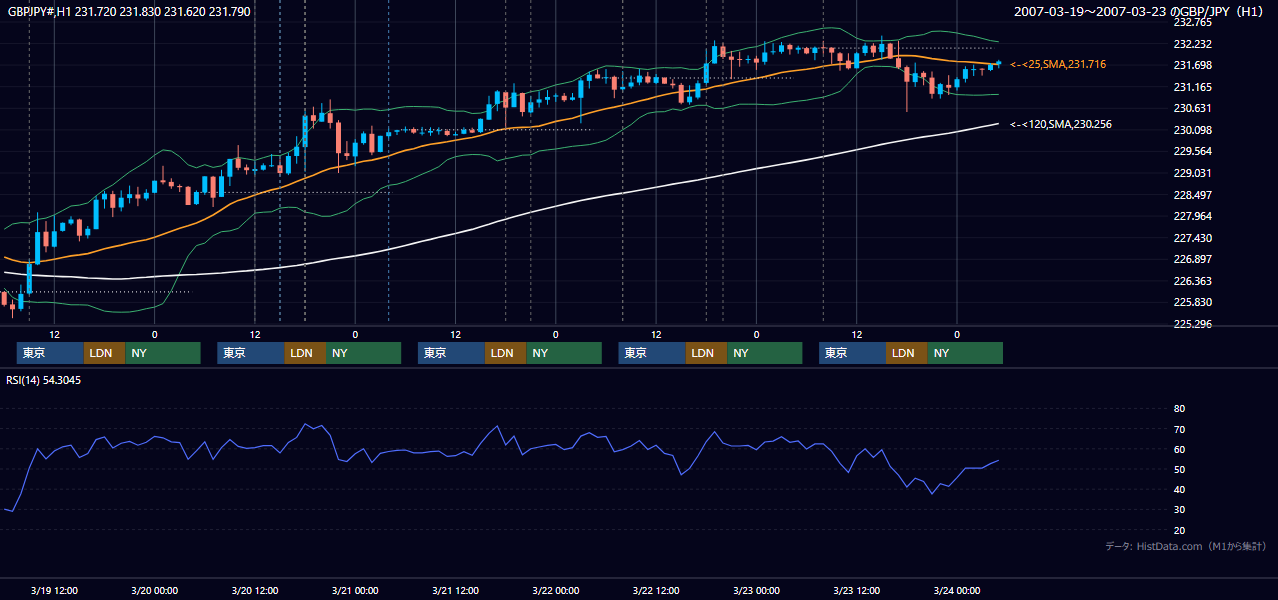The width and height of the screenshot is (1278, 600).
Task: Select the LDN session box for 3/21
Action: coord(505,353)
